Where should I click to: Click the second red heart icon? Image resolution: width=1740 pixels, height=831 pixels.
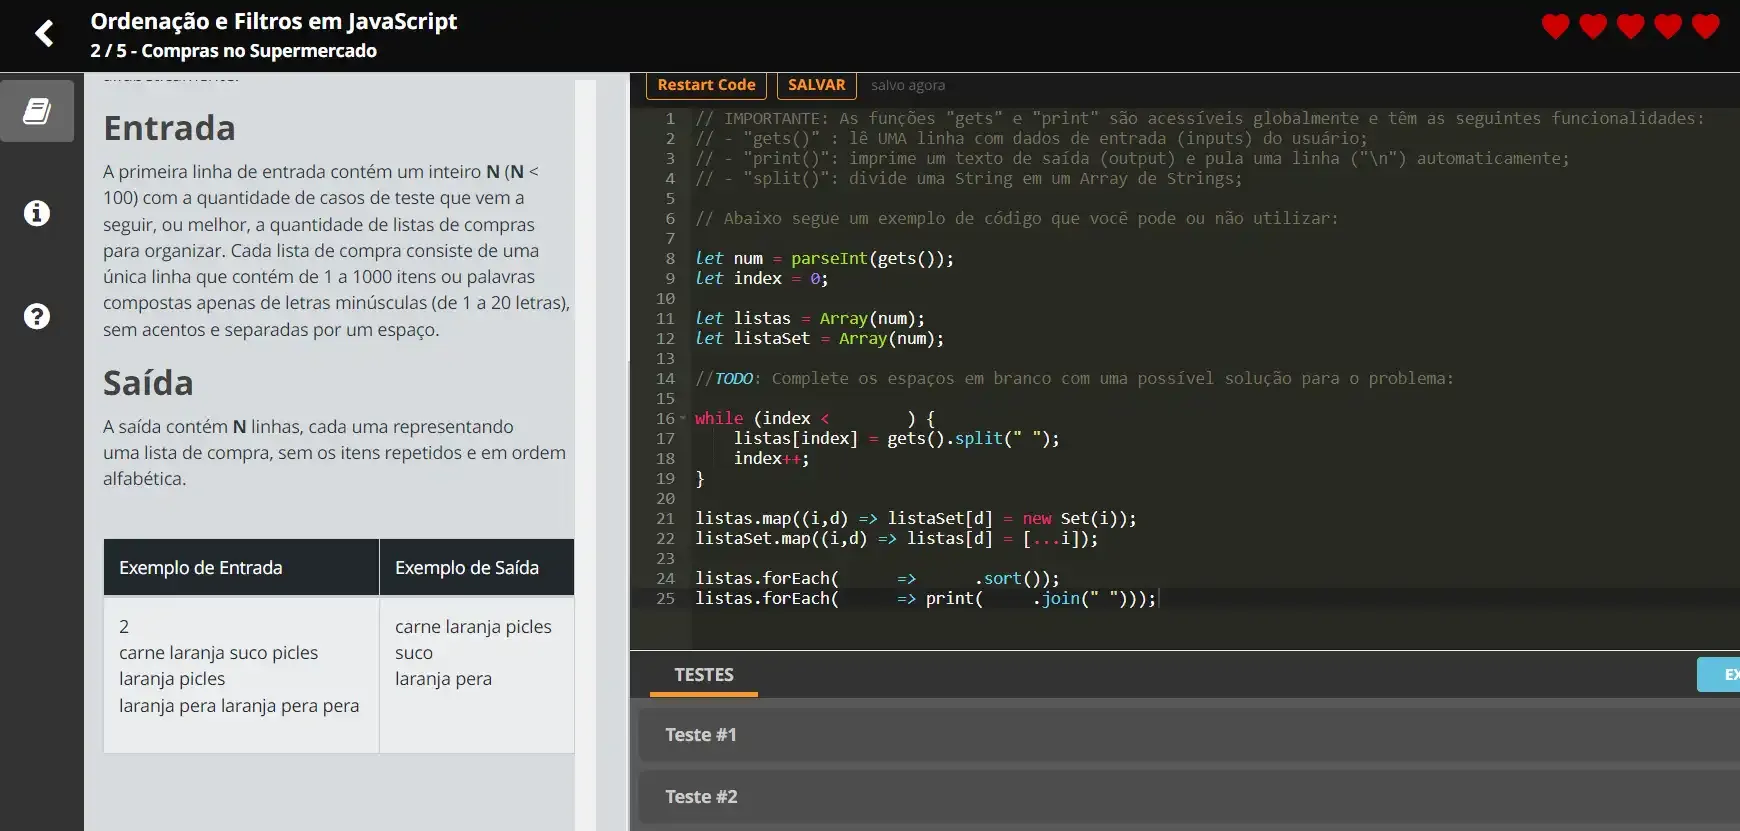[1593, 27]
